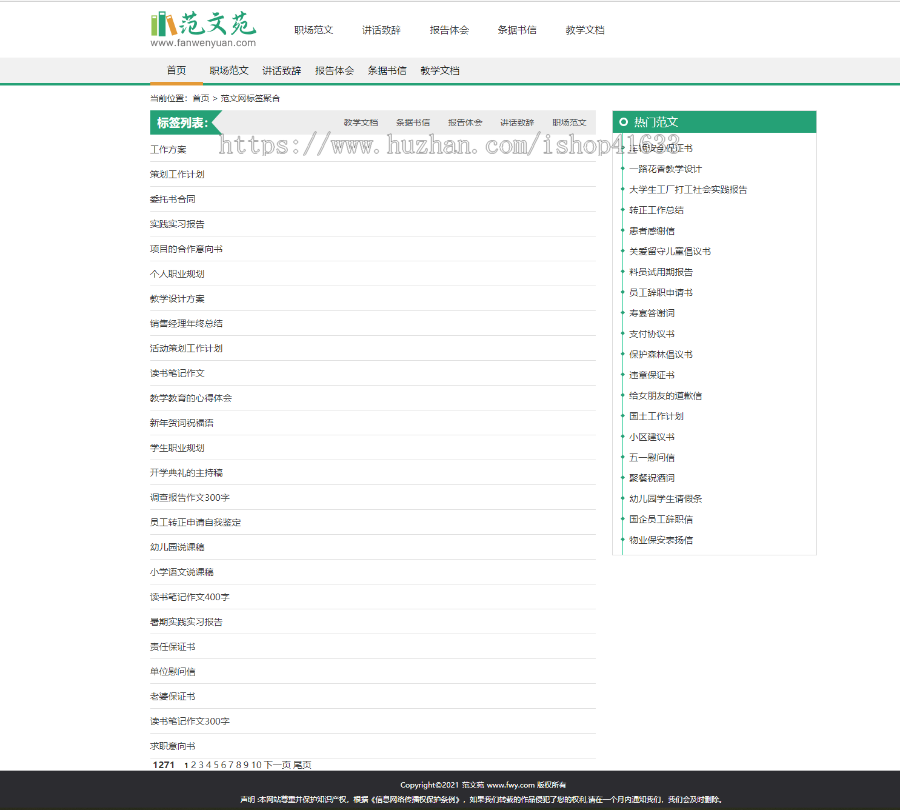
Task: Filter tags by 条据书信 in the 标签列表 bar
Action: tap(413, 122)
